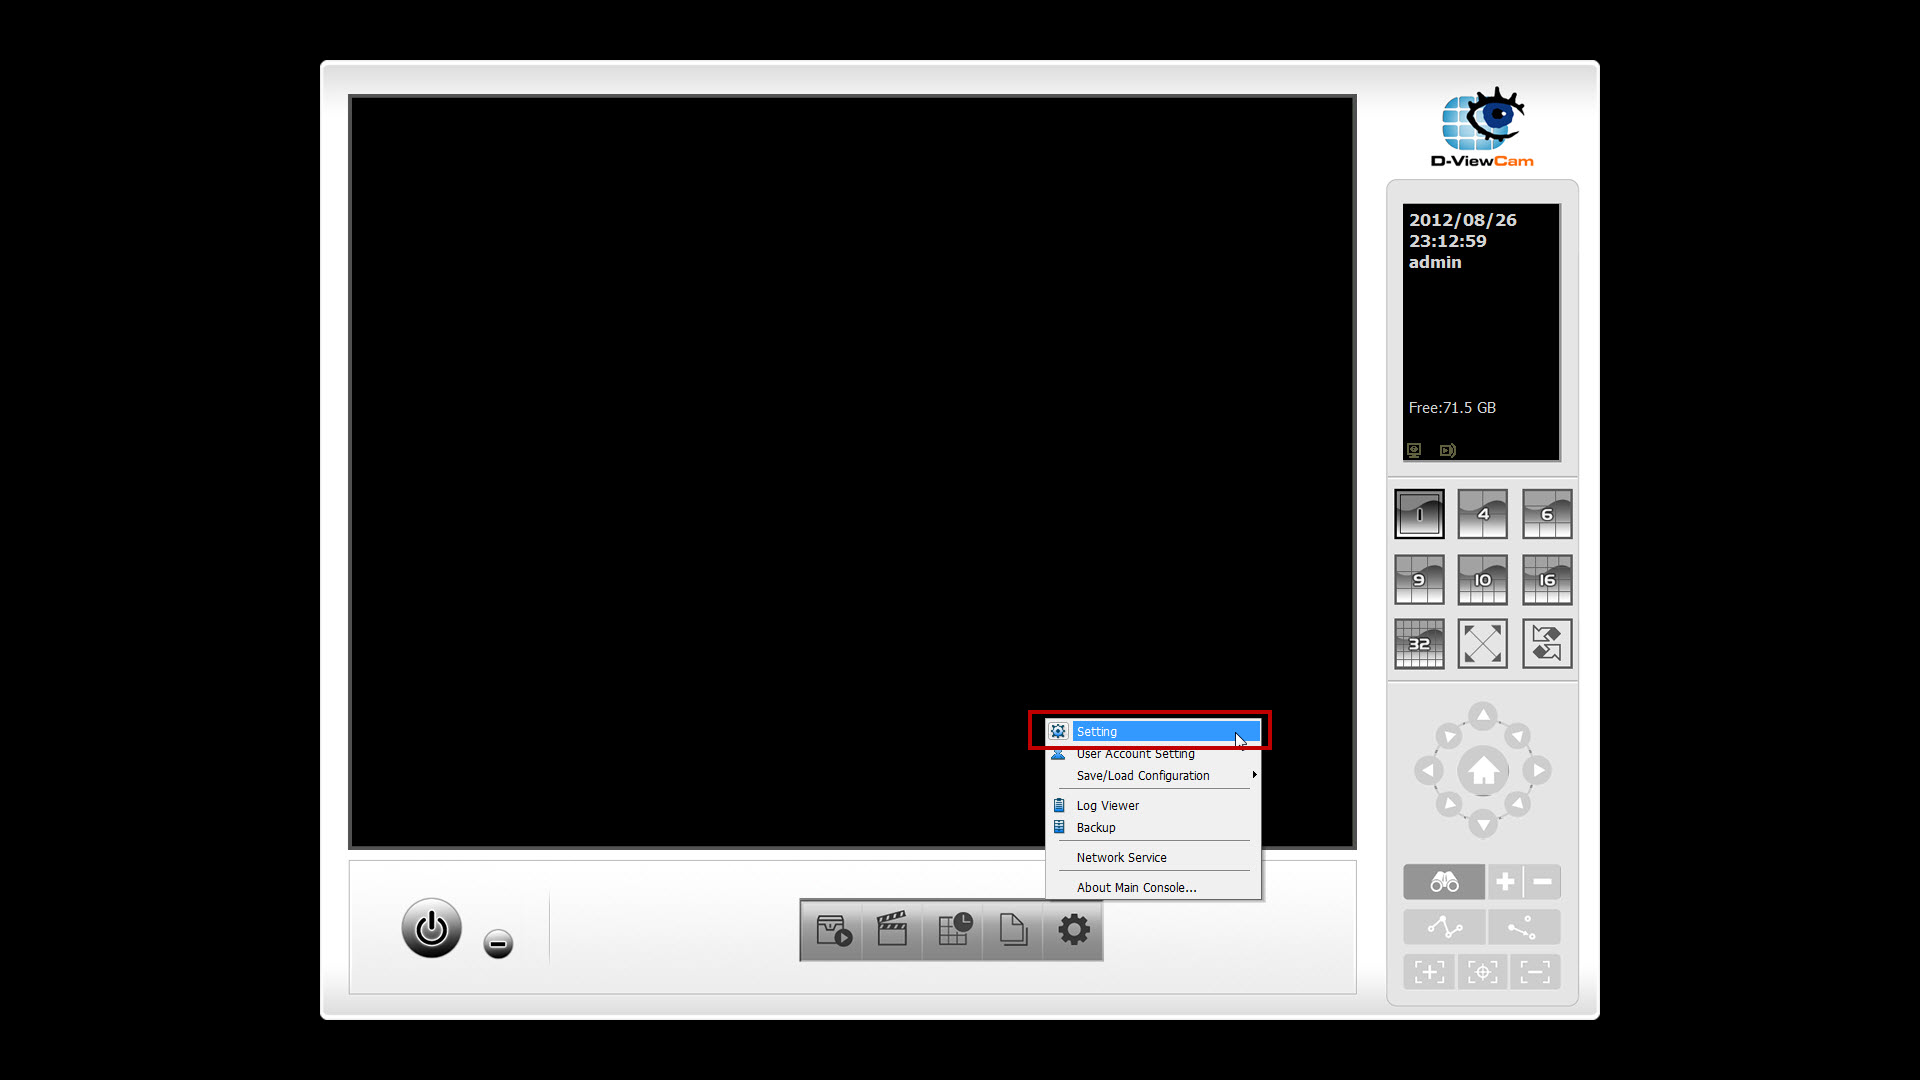Open the schedule grid-clock icon
This screenshot has height=1080, width=1920.
pyautogui.click(x=953, y=930)
